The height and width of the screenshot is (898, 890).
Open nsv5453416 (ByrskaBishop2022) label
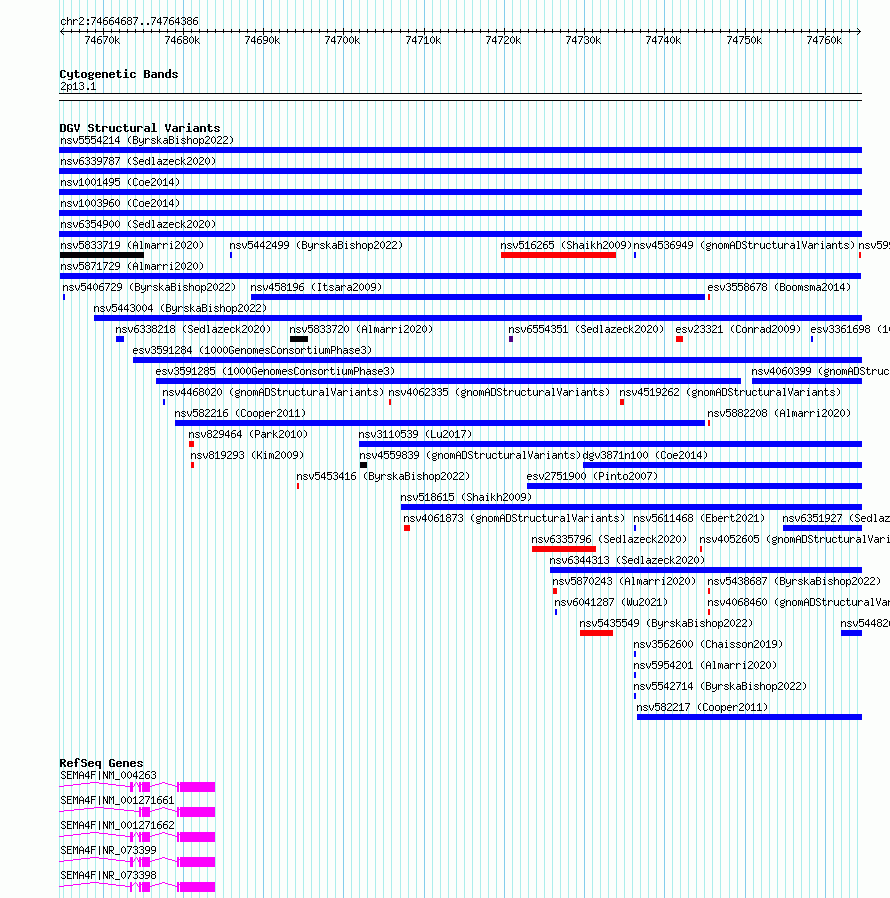tap(383, 476)
